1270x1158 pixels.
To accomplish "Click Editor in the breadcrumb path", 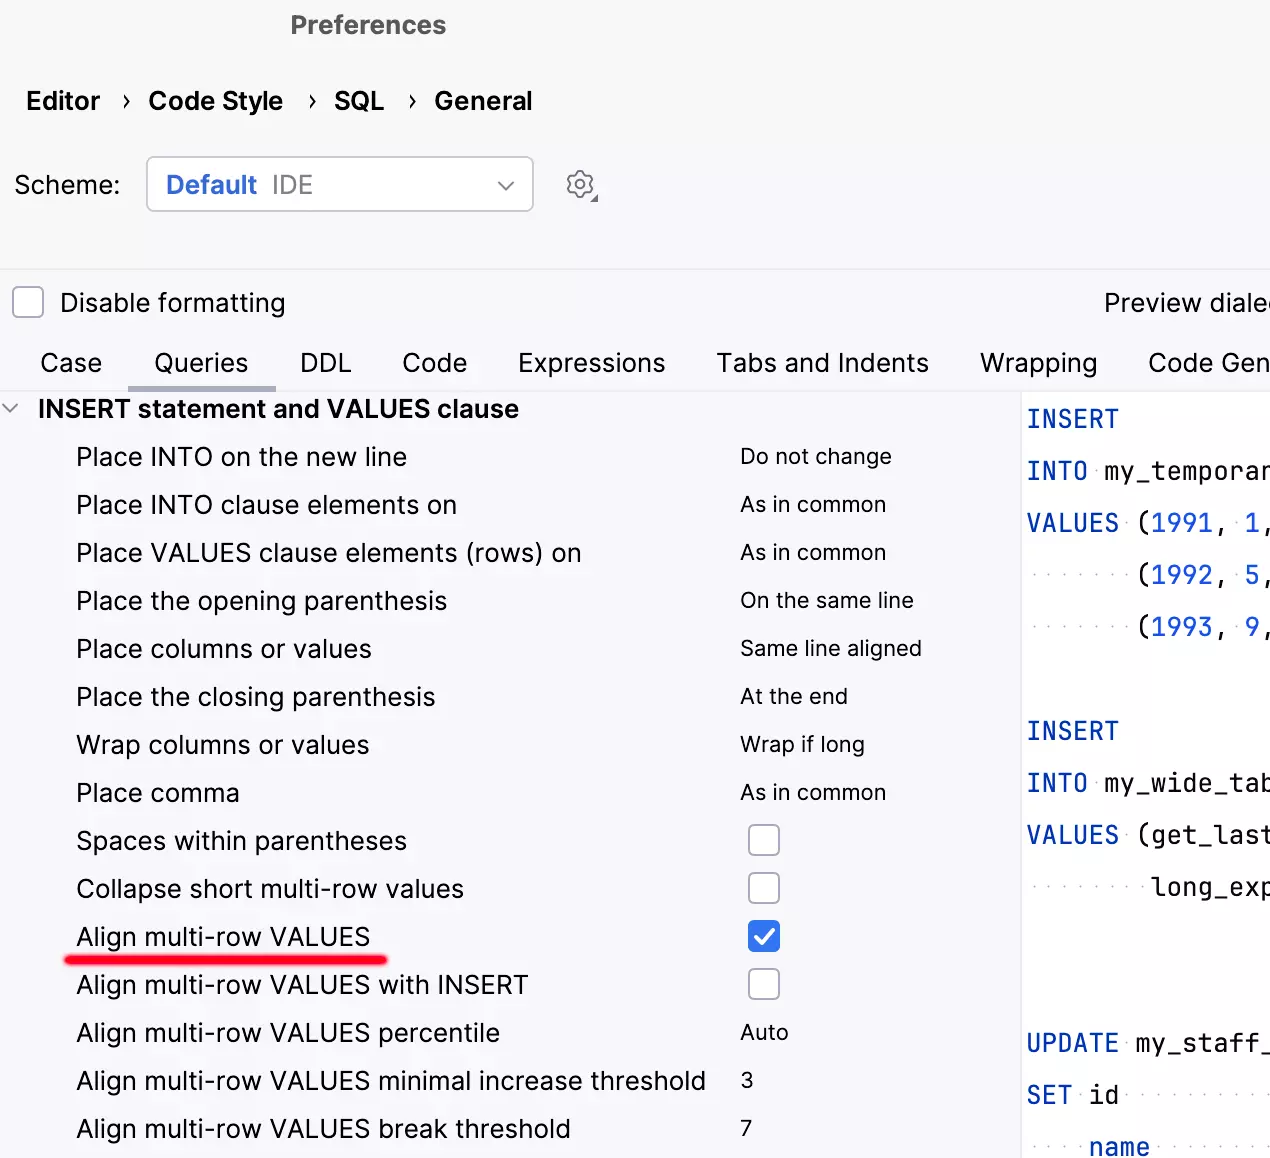I will coord(63,101).
